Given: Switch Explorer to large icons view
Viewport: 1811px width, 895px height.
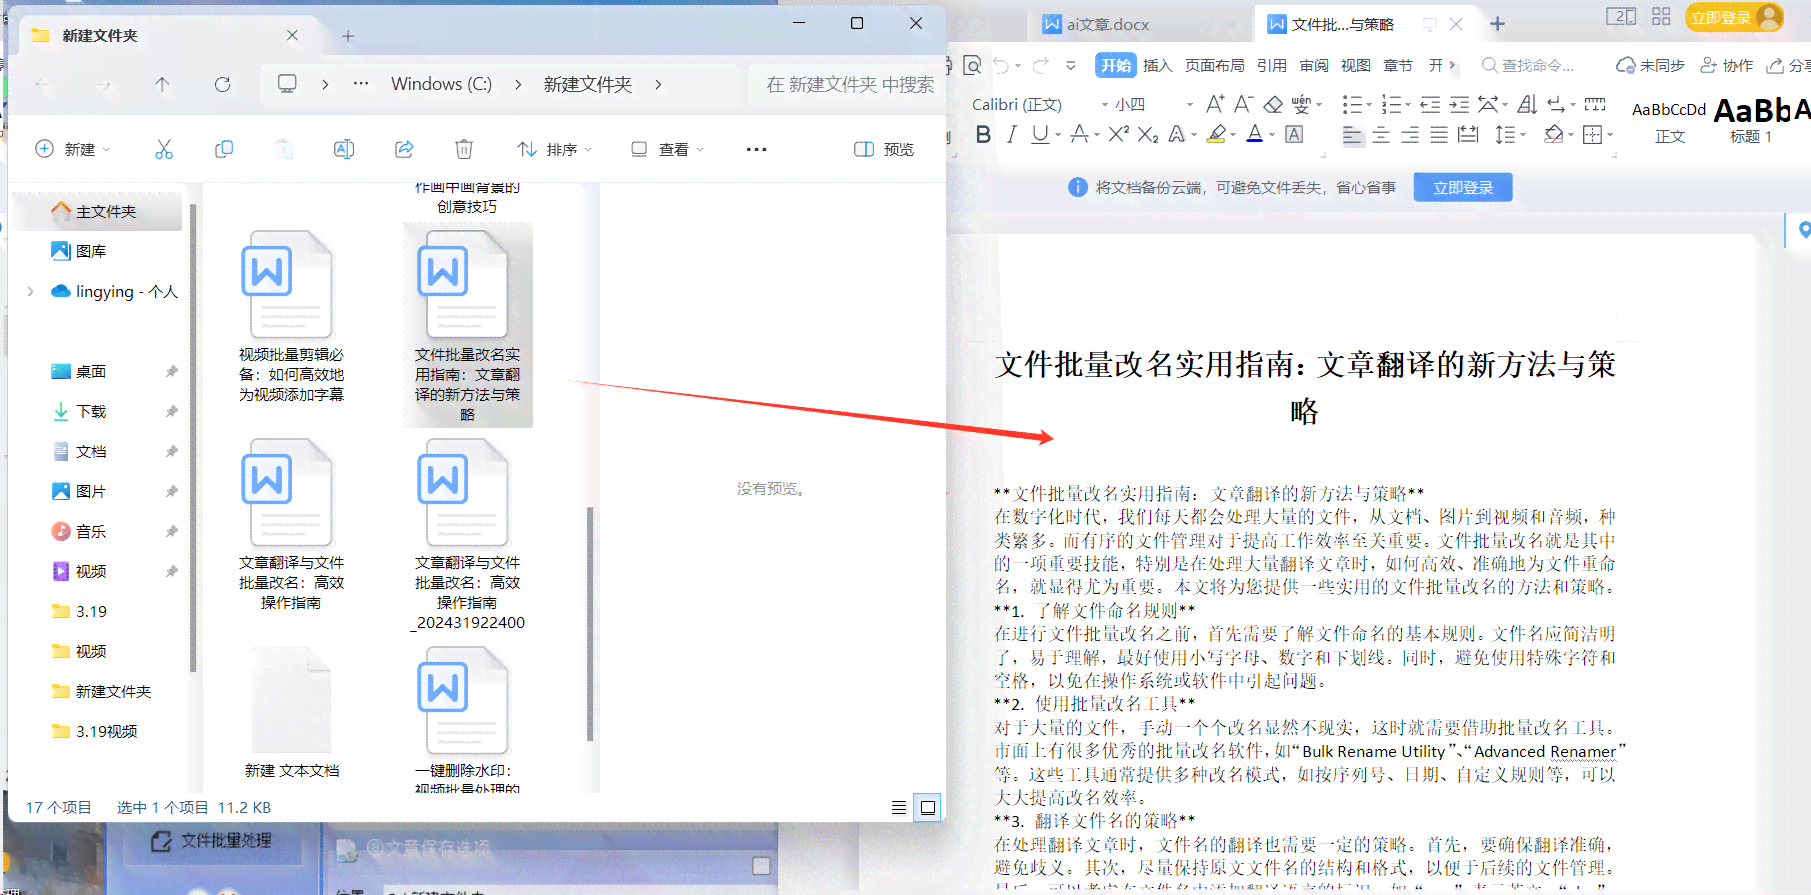Looking at the screenshot, I should point(928,808).
